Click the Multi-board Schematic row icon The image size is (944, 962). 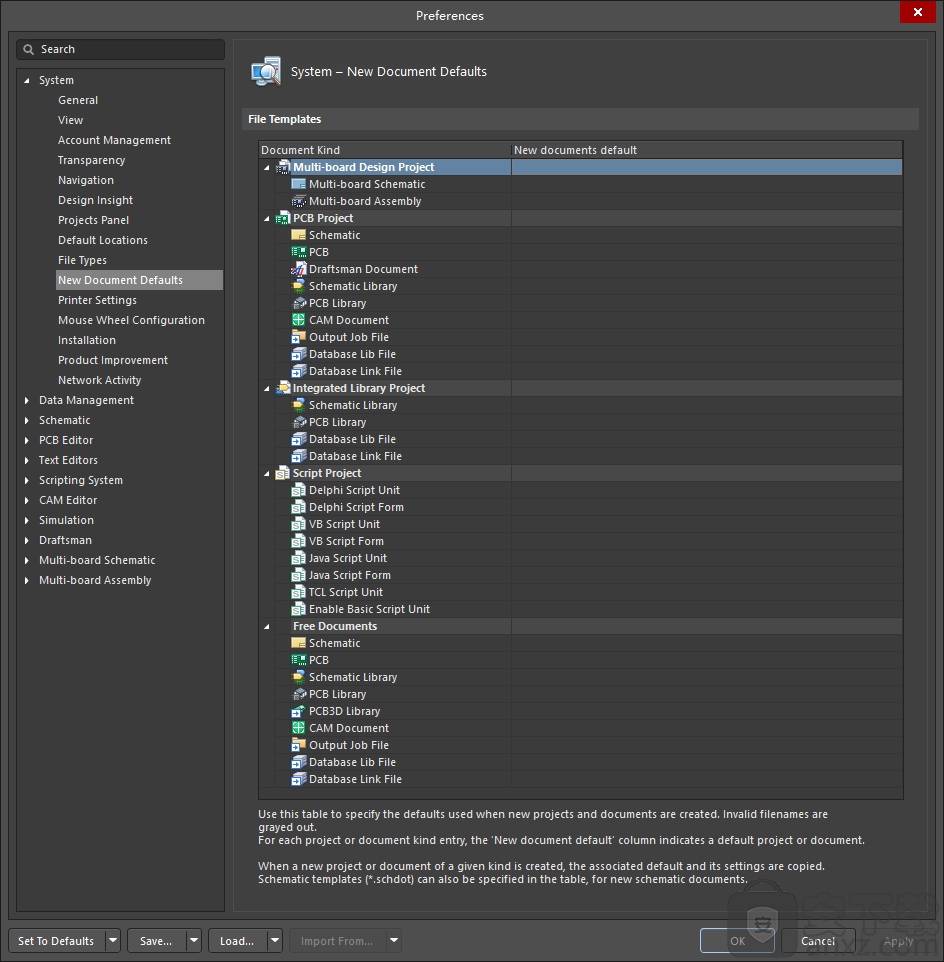click(x=298, y=184)
